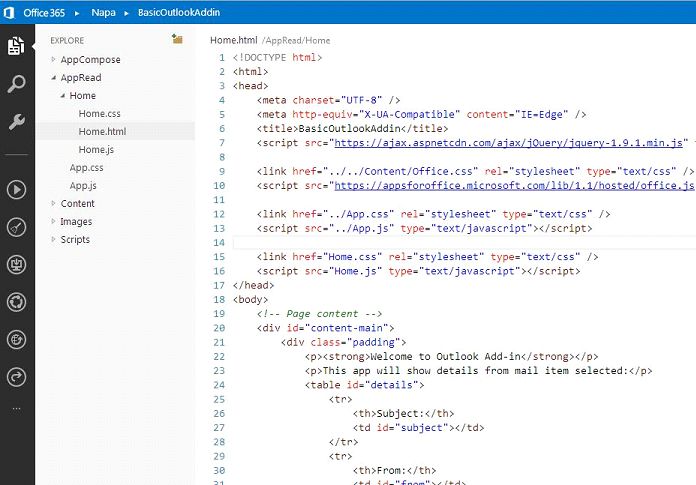Image resolution: width=696 pixels, height=485 pixels.
Task: Expand the Images folder arrow
Action: pyautogui.click(x=53, y=221)
